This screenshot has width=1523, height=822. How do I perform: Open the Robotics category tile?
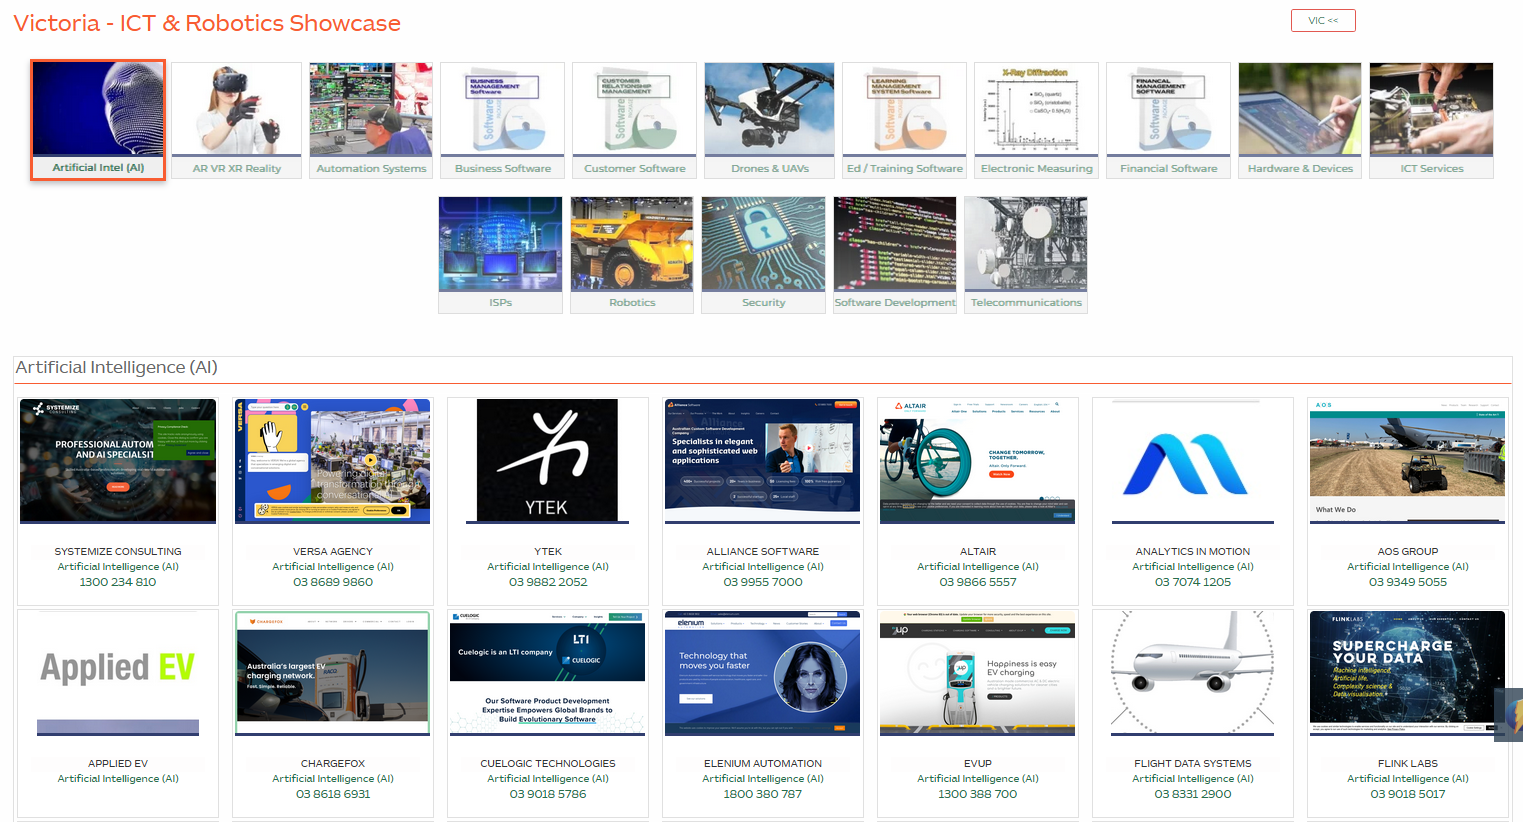coord(632,254)
